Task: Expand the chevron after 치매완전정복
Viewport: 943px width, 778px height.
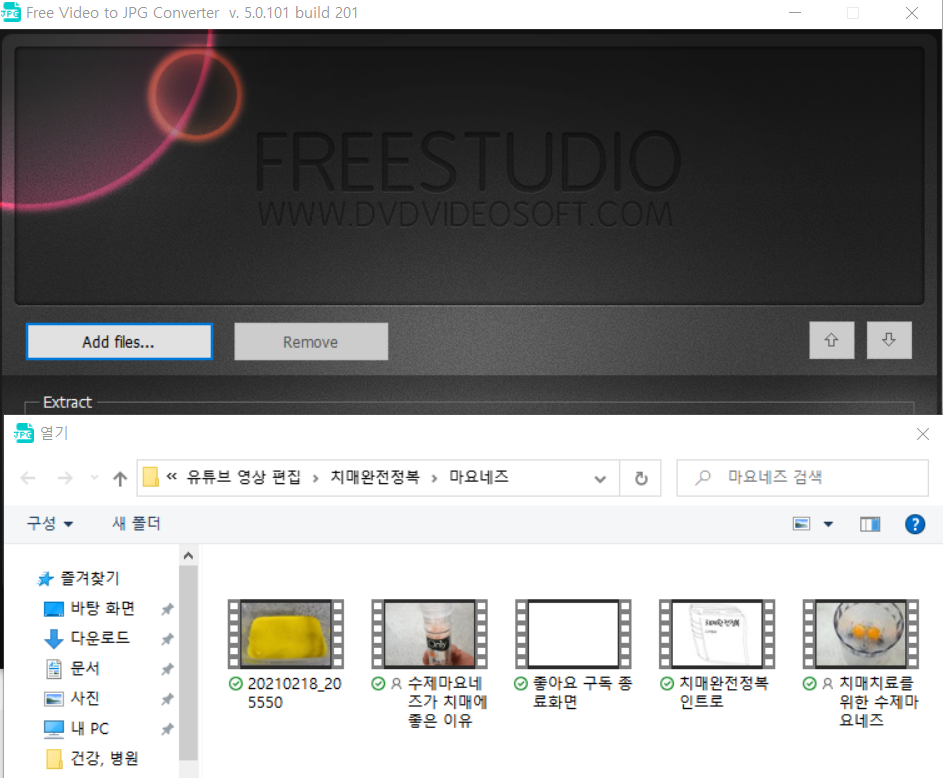Action: click(x=434, y=479)
